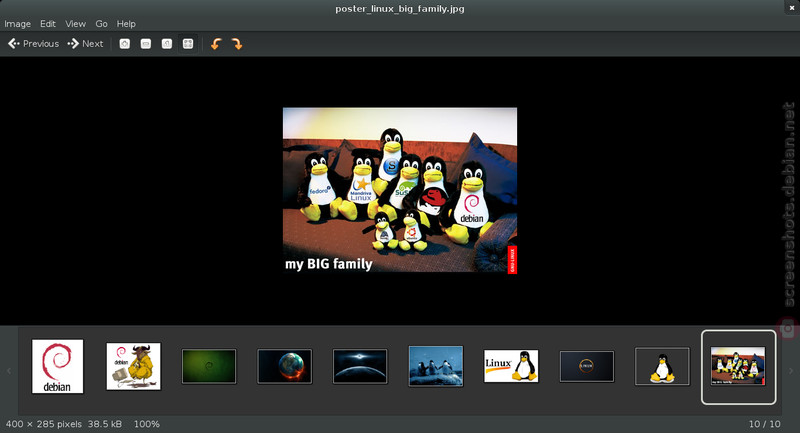
Task: Select the Debian gnu mascot thumbnail
Action: tap(134, 366)
